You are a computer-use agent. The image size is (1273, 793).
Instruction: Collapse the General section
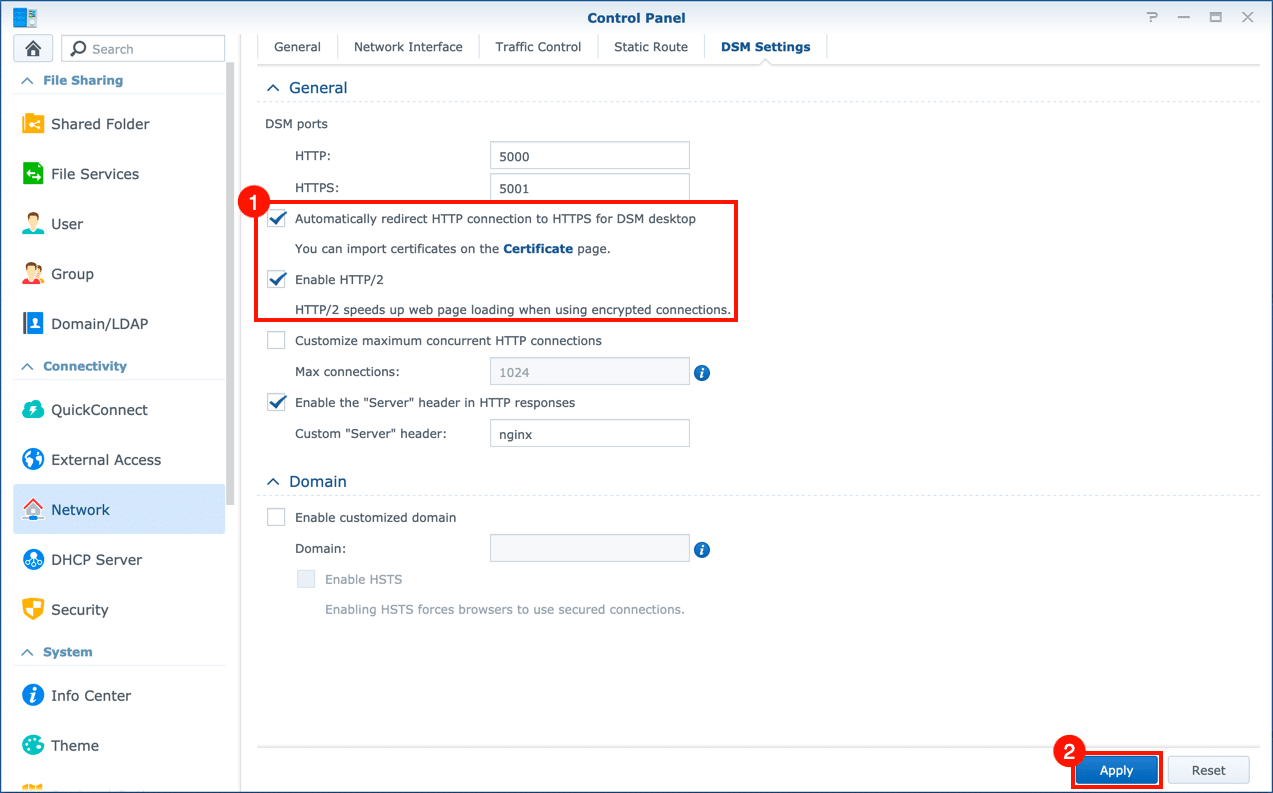click(273, 88)
